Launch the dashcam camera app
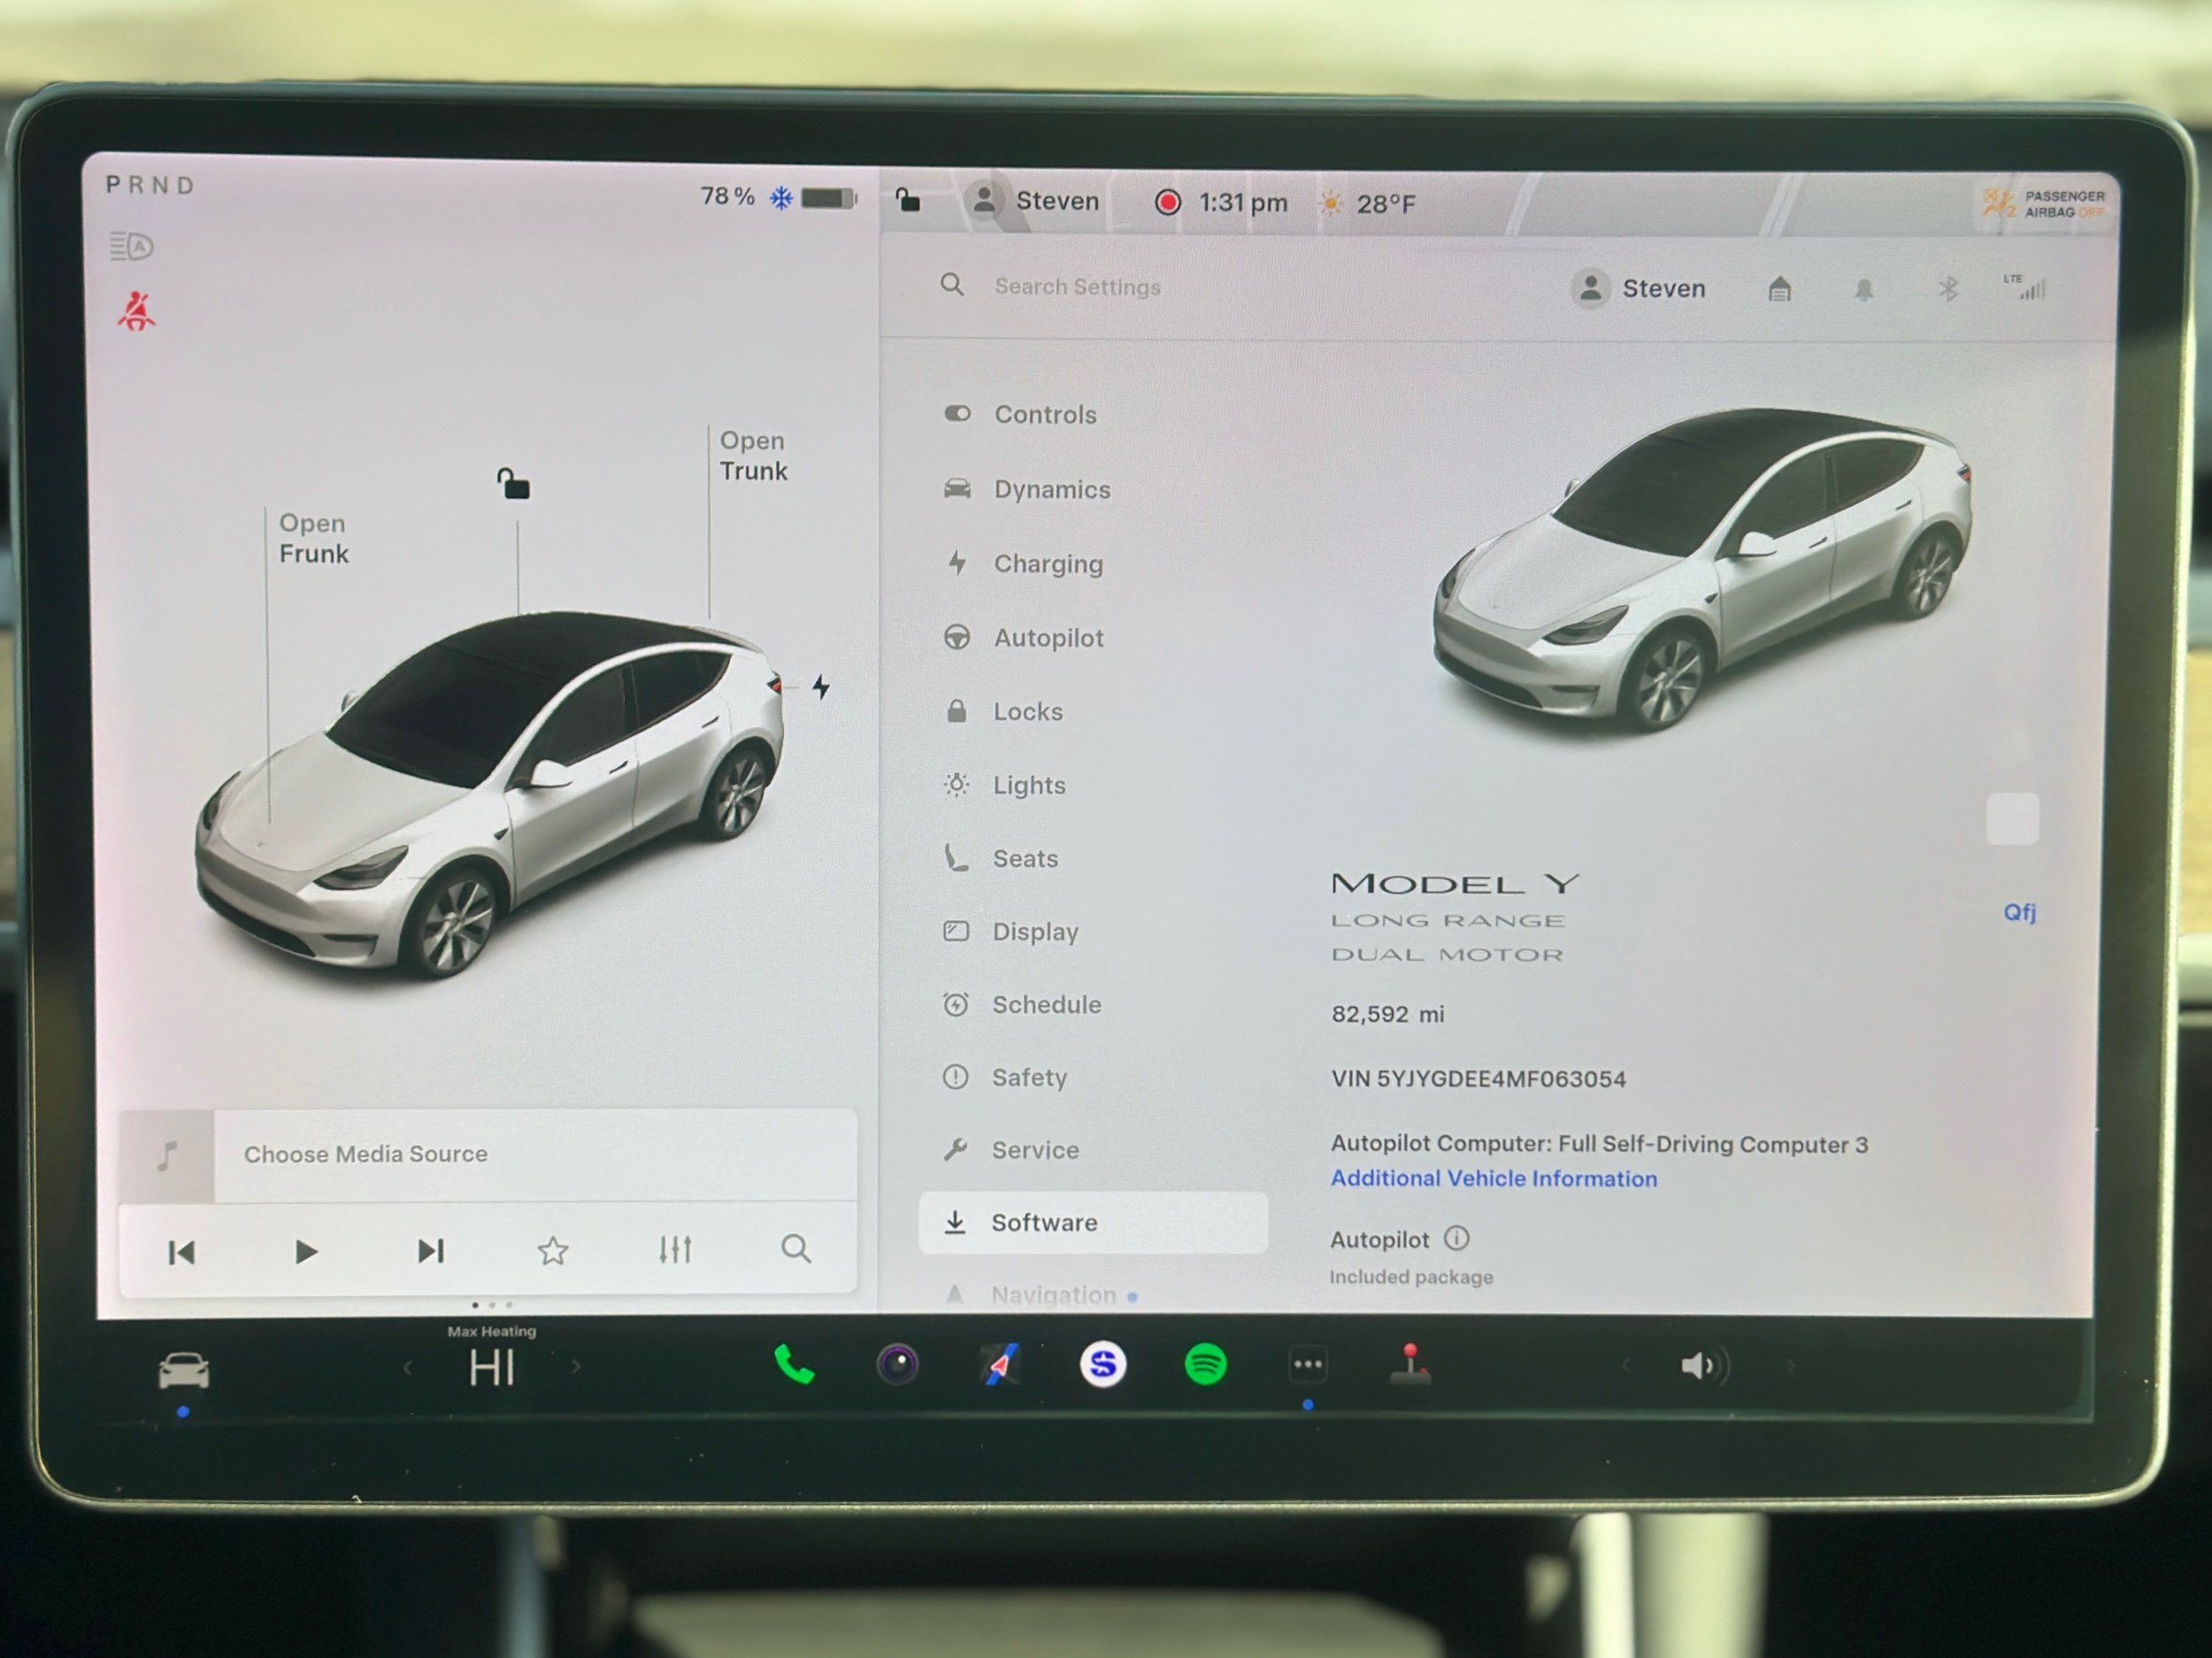This screenshot has width=2212, height=1658. pyautogui.click(x=897, y=1365)
